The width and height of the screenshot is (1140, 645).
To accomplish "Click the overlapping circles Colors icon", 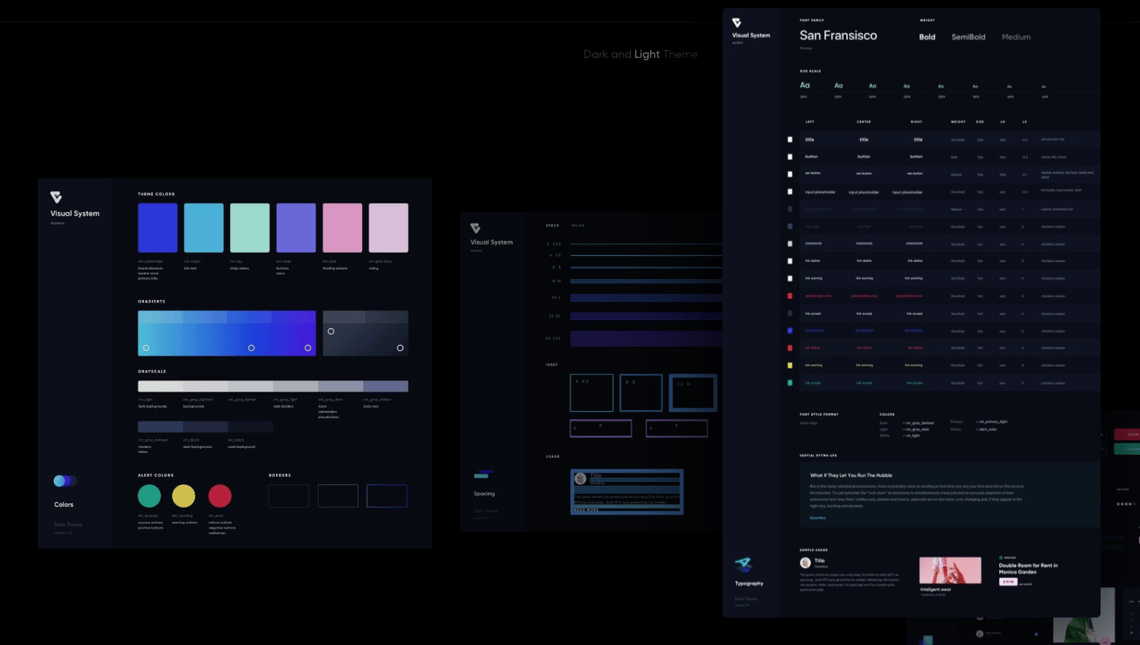I will [65, 481].
